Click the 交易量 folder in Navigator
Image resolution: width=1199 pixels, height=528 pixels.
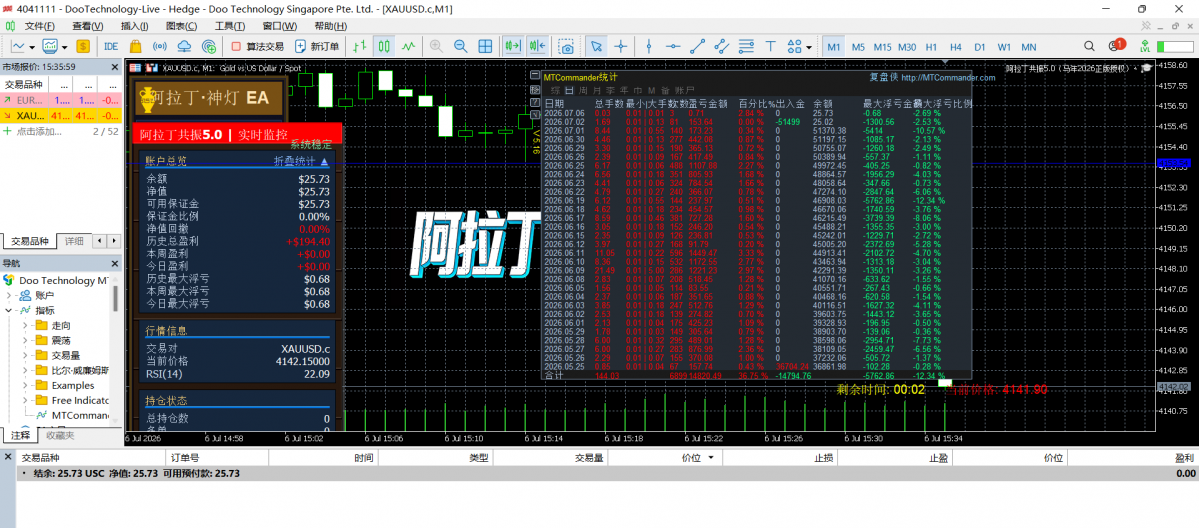coord(58,355)
